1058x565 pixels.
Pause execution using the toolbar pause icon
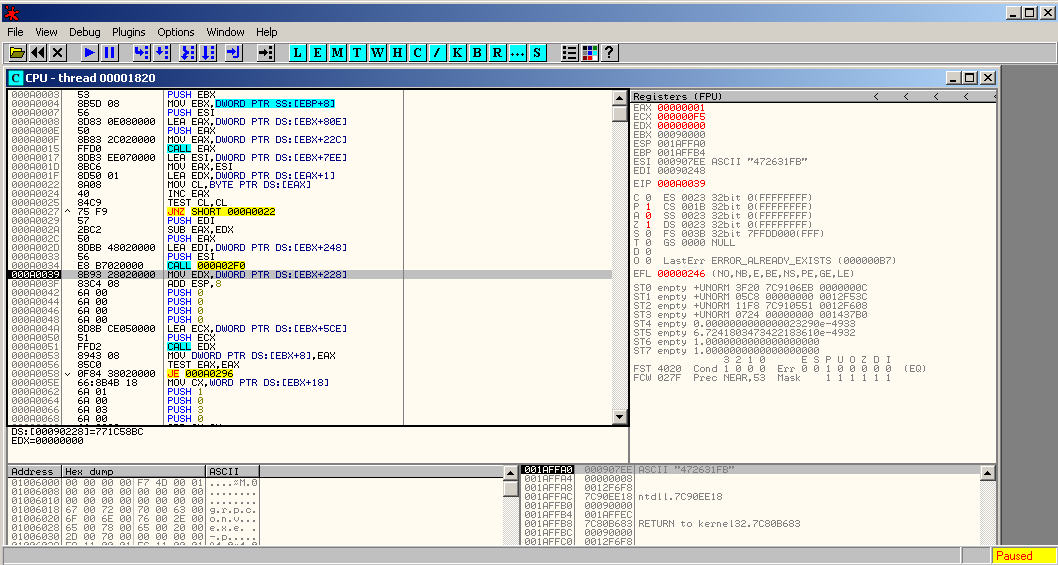[110, 53]
